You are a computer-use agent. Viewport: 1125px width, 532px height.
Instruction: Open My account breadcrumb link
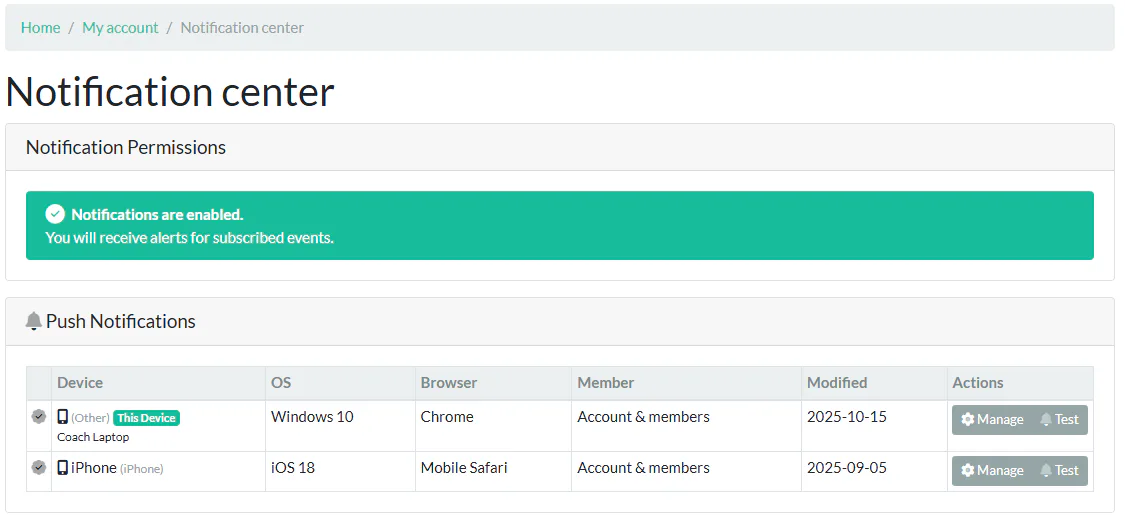121,27
